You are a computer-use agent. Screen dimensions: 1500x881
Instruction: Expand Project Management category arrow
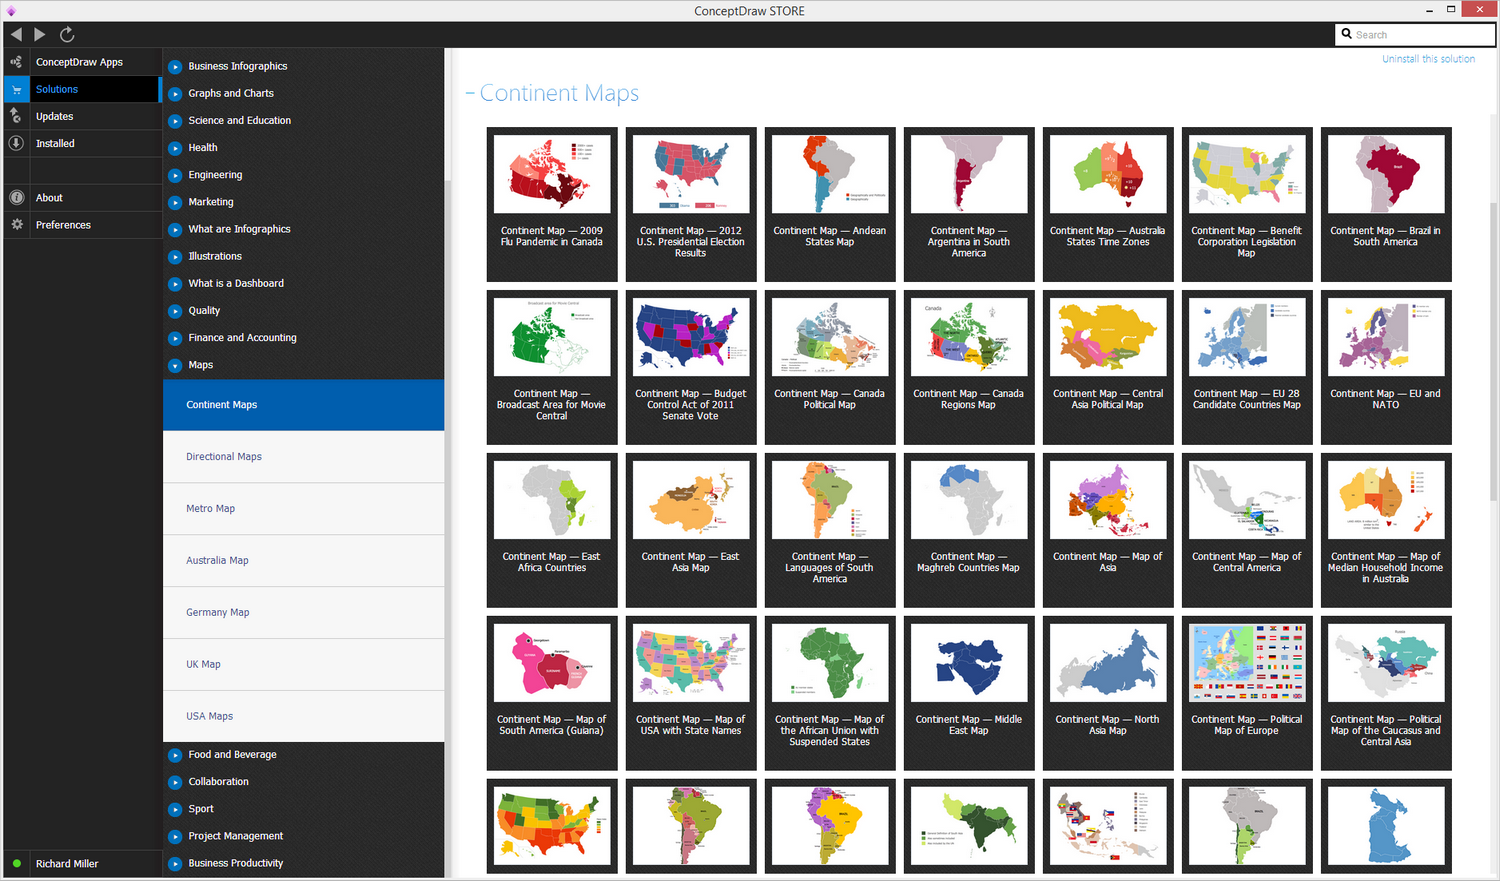pyautogui.click(x=175, y=836)
